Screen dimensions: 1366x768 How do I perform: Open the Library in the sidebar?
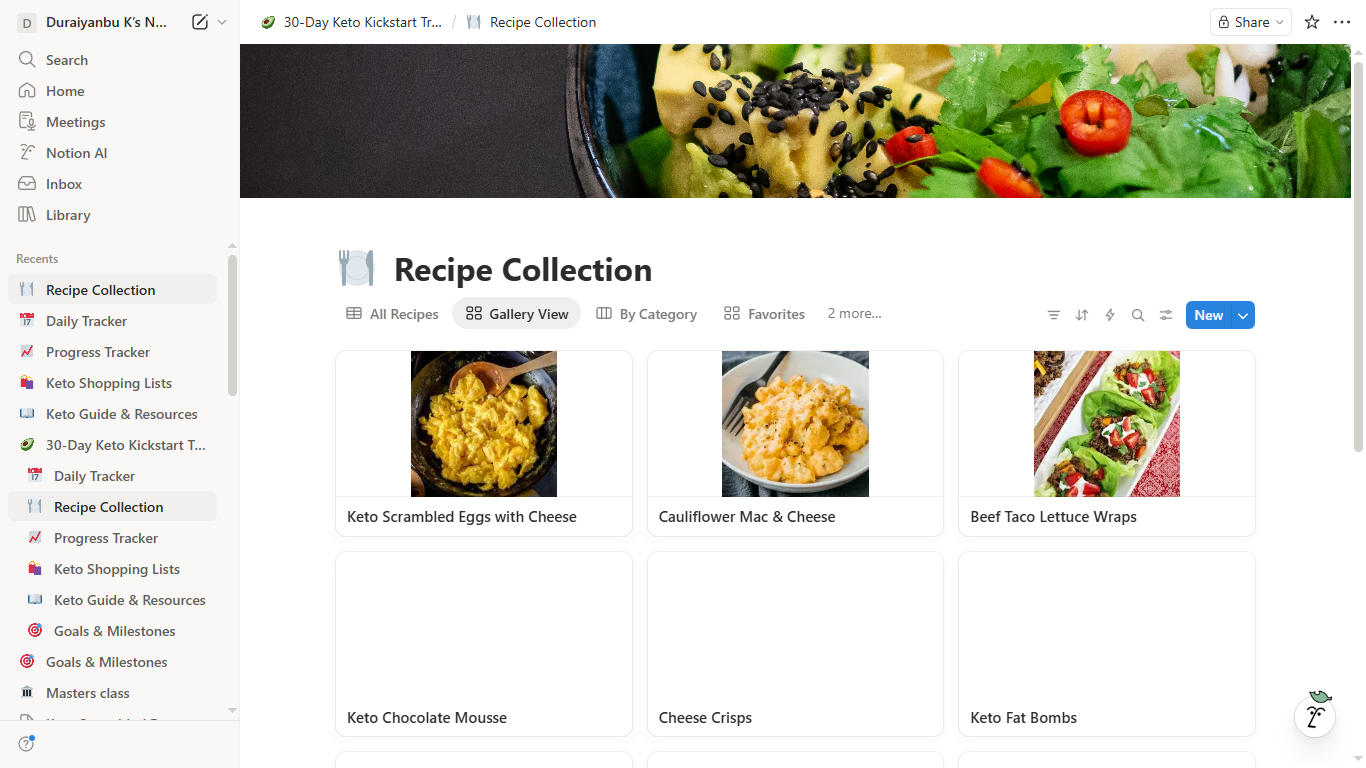(112, 215)
